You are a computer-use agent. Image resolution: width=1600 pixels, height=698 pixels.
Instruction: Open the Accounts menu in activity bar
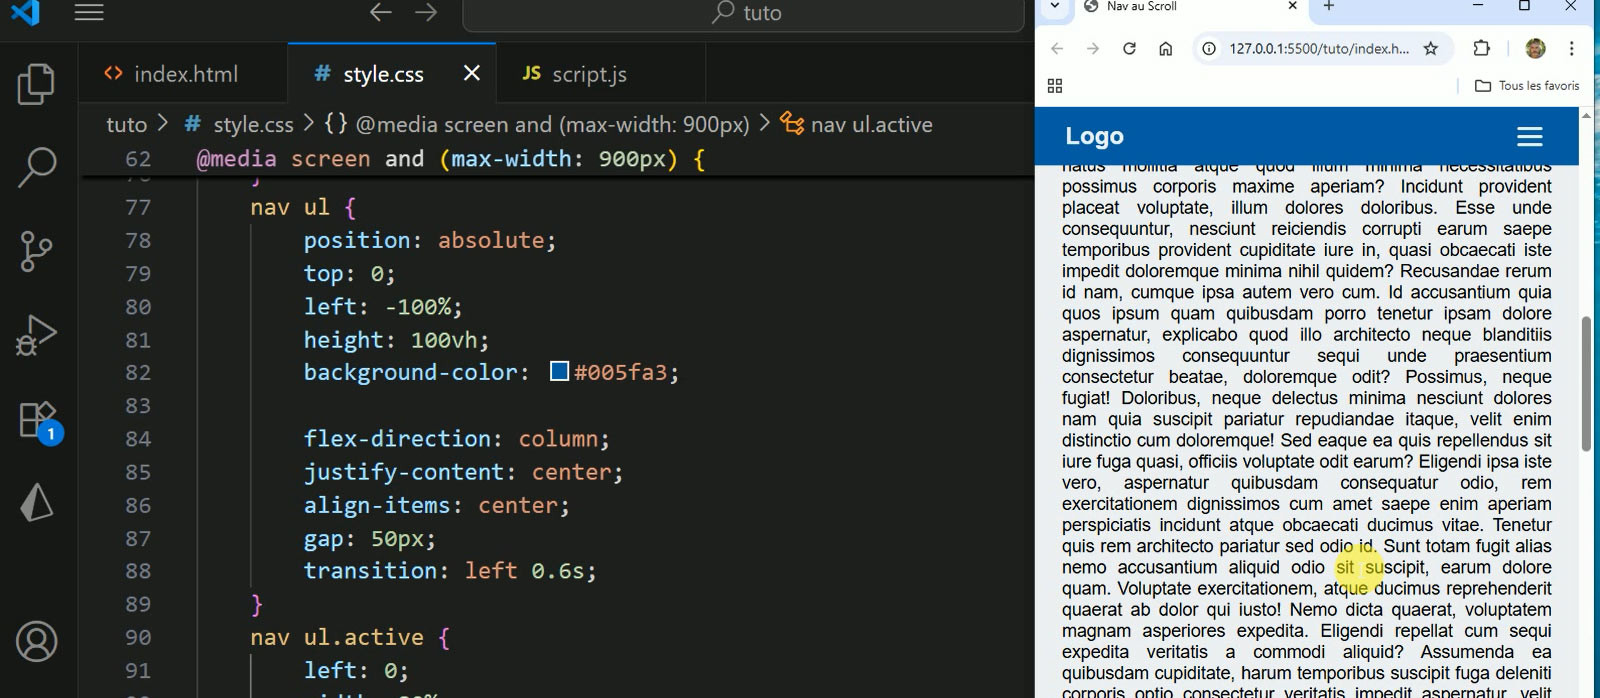click(37, 642)
